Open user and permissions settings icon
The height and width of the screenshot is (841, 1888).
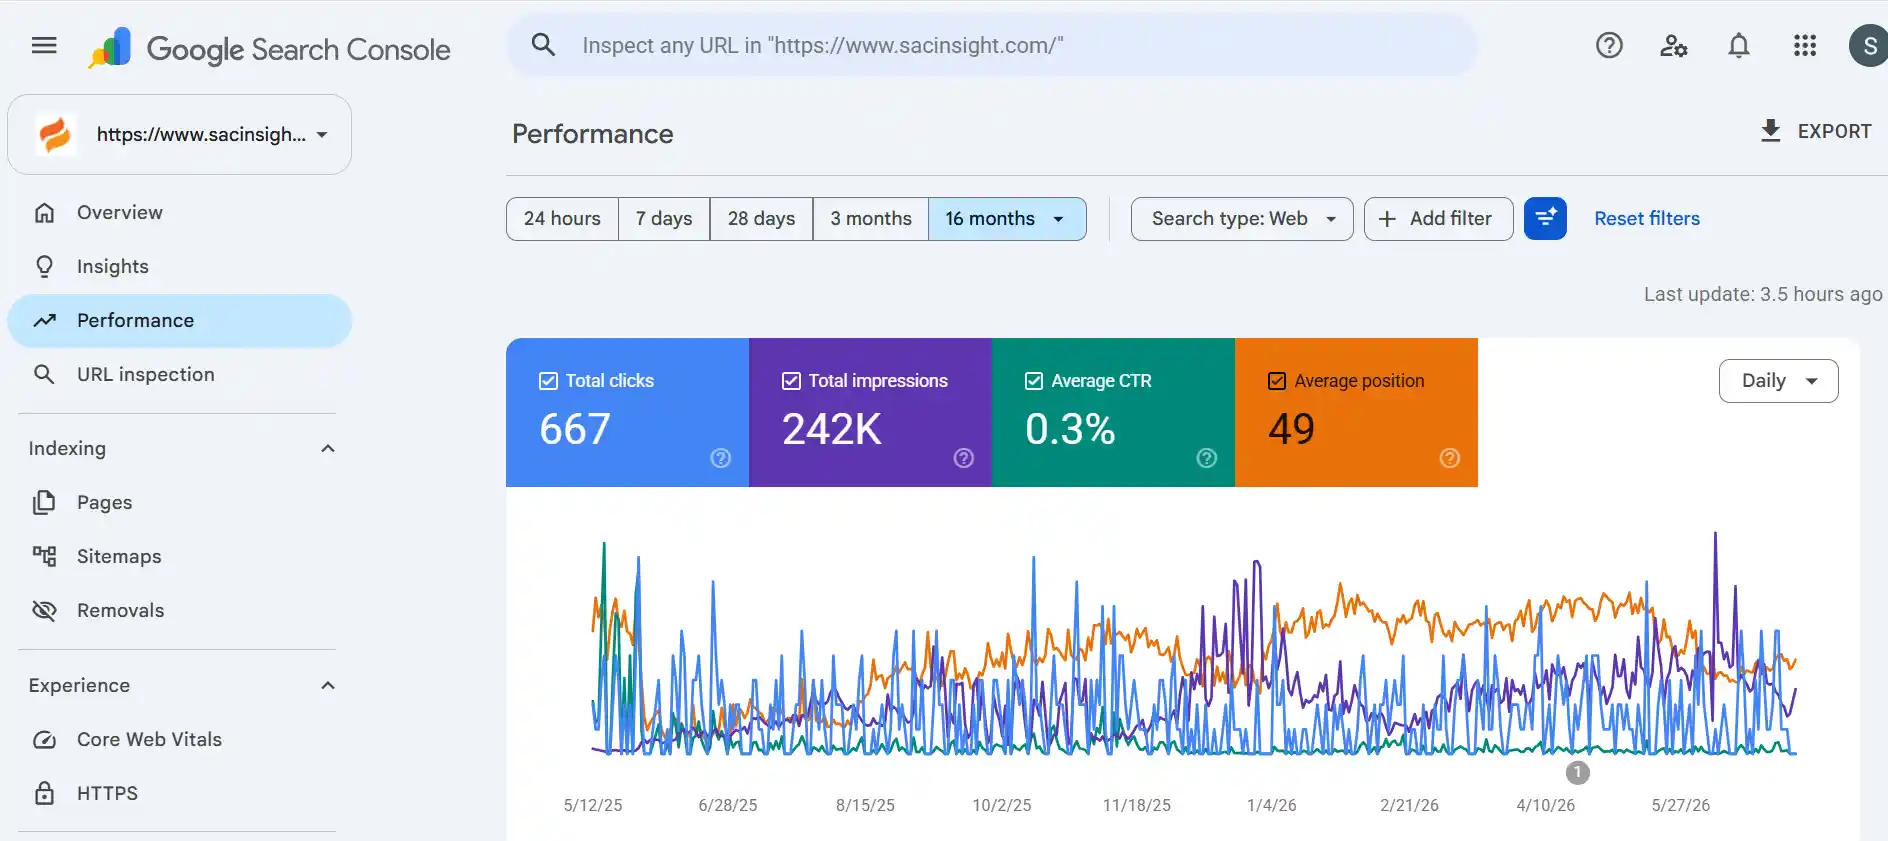coord(1674,46)
